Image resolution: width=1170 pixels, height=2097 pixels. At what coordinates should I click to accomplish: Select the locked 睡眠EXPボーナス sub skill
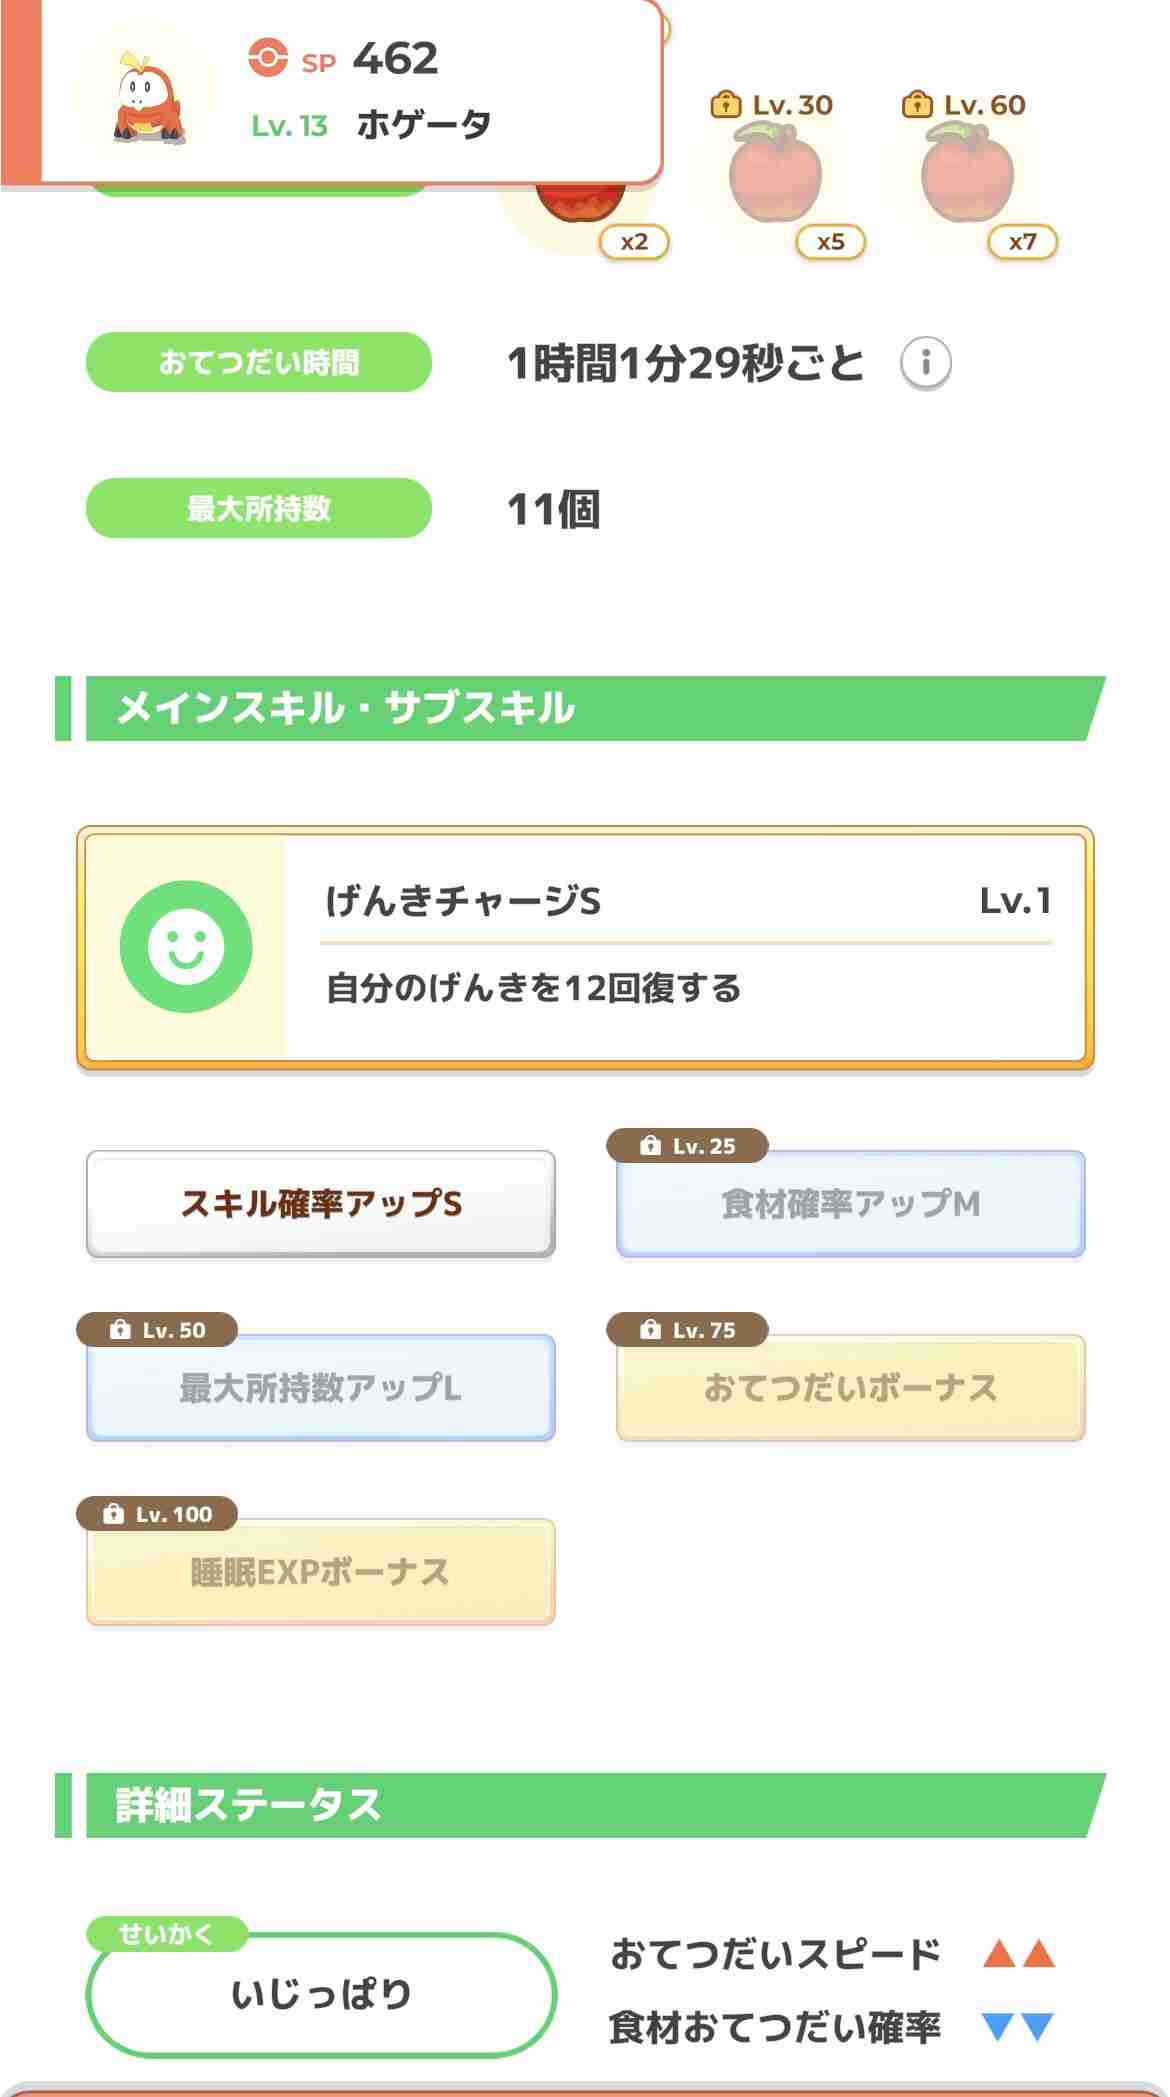pyautogui.click(x=321, y=1571)
